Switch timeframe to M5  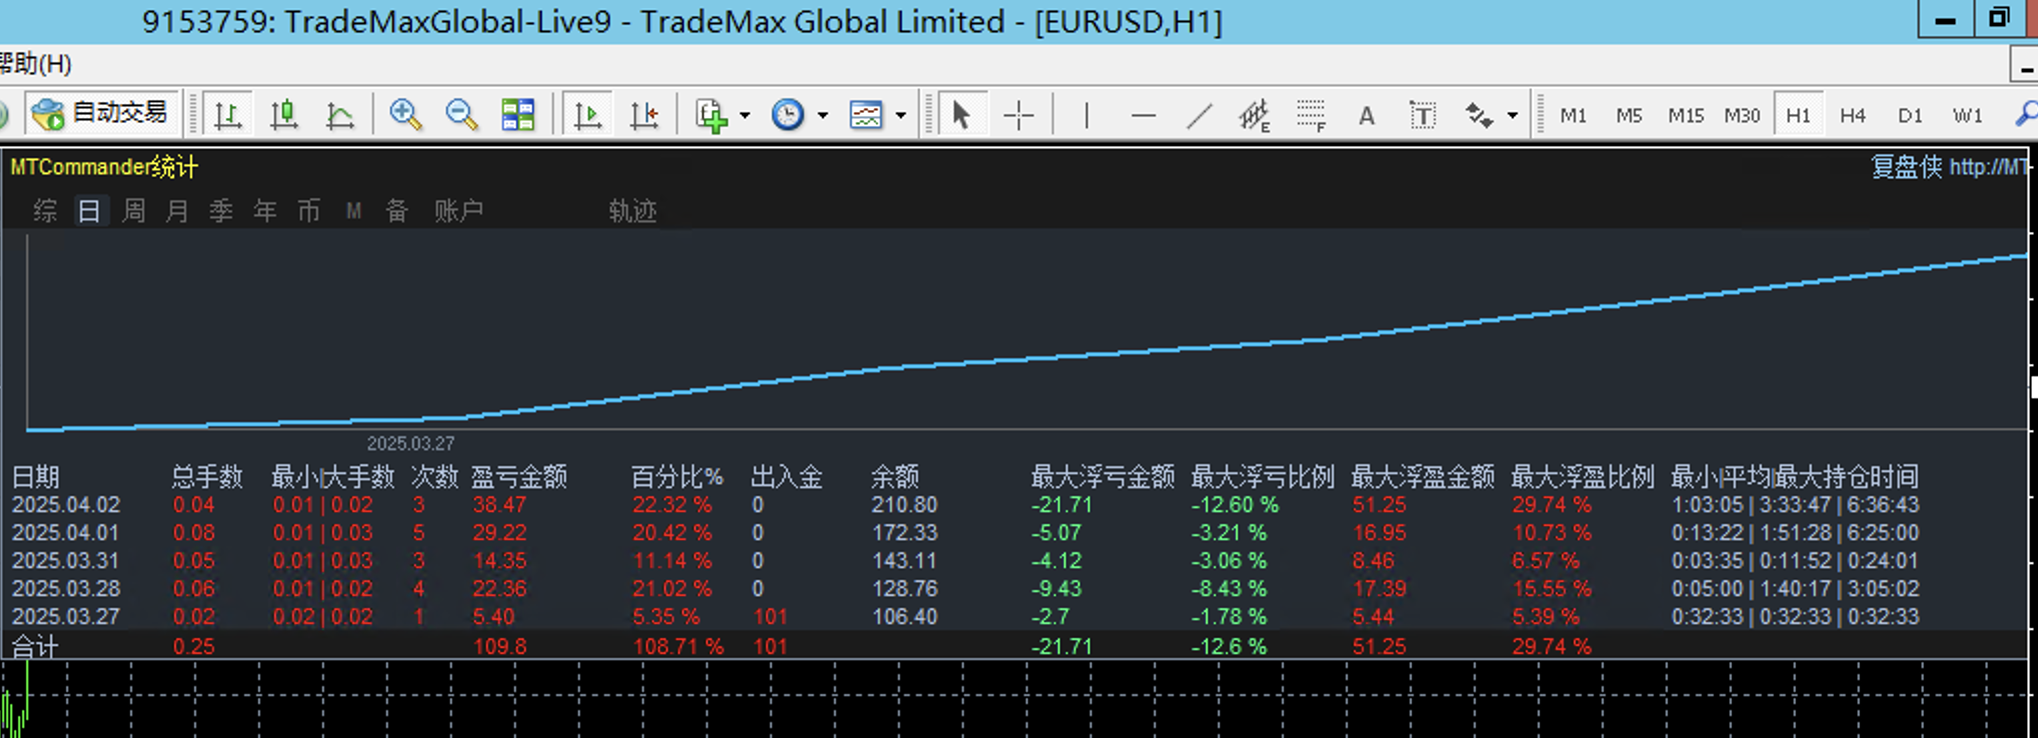tap(1629, 116)
